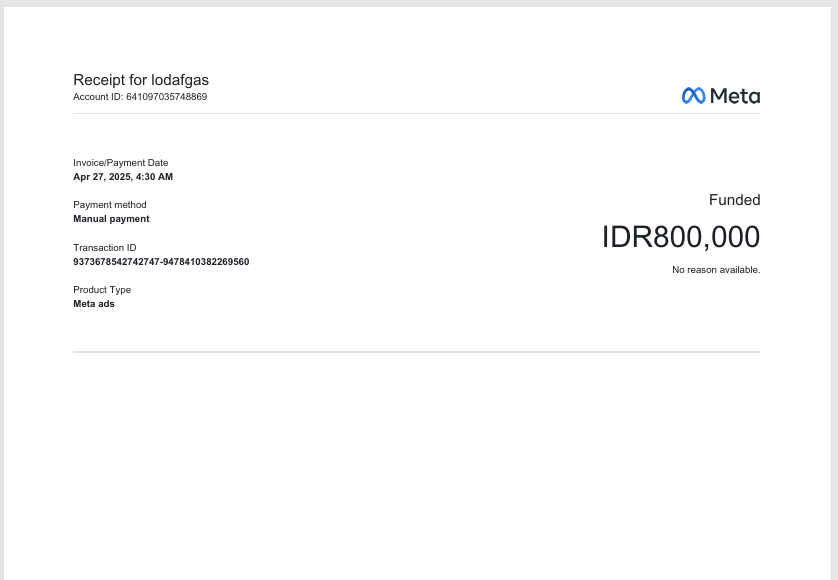
Task: Click the 'No reason available.' note
Action: click(716, 270)
